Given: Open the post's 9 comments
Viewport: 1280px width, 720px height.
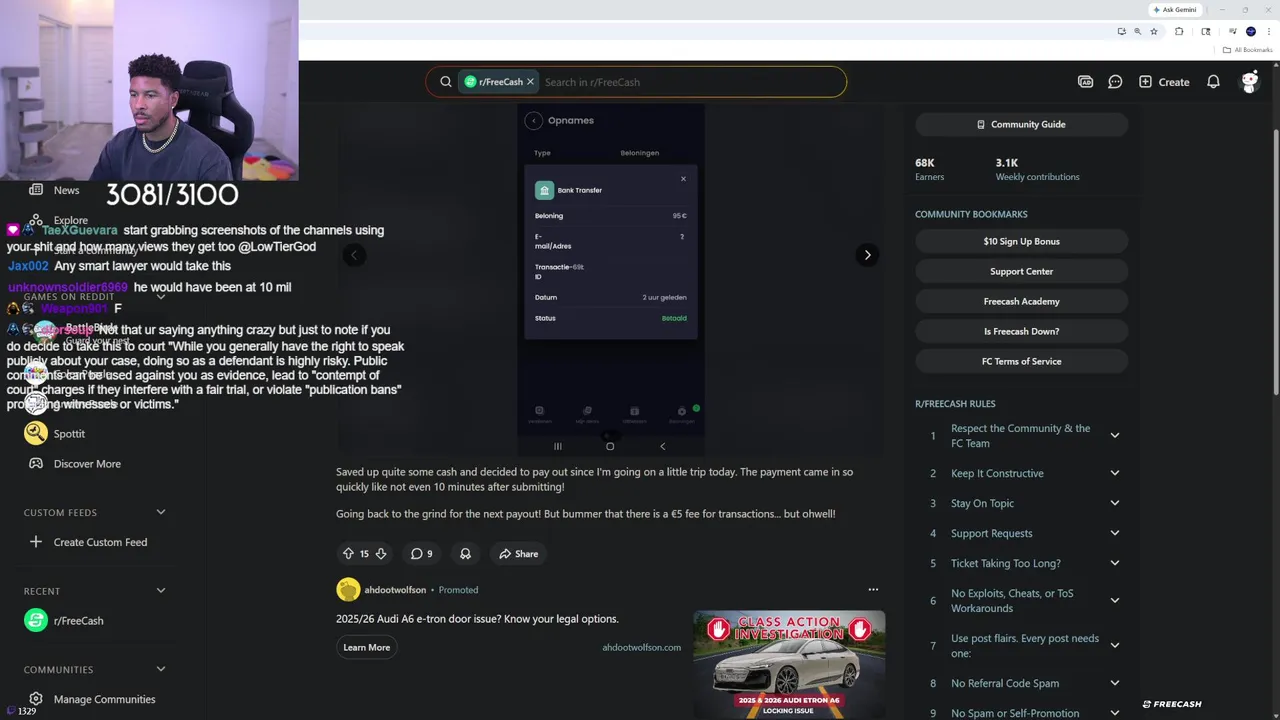Looking at the screenshot, I should [422, 553].
